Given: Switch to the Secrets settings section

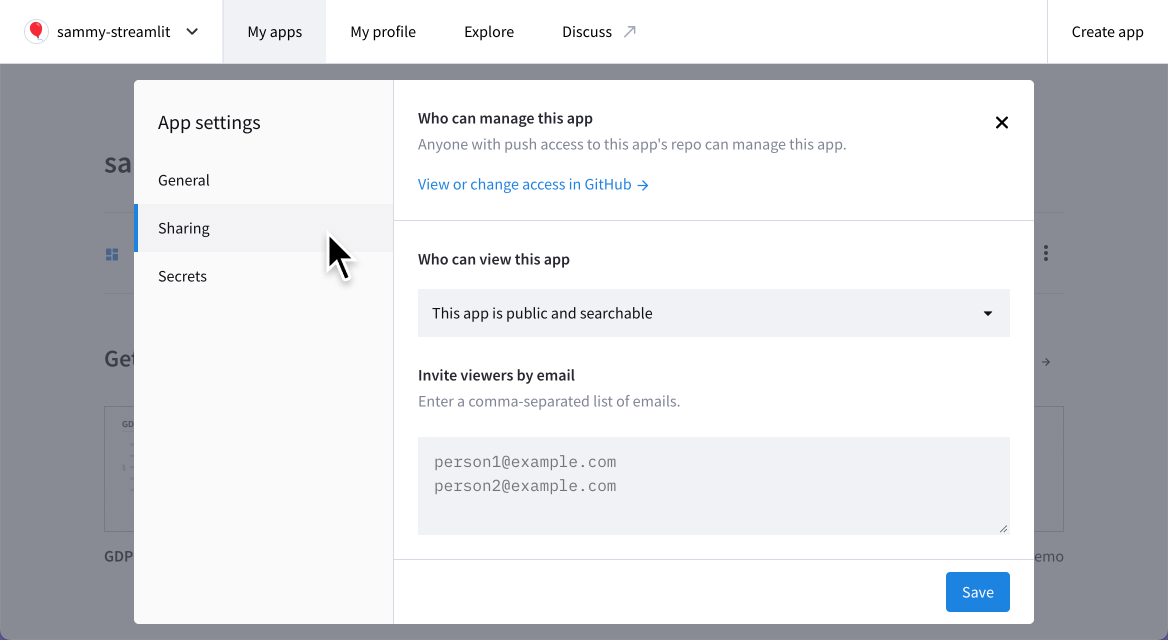Looking at the screenshot, I should 182,276.
